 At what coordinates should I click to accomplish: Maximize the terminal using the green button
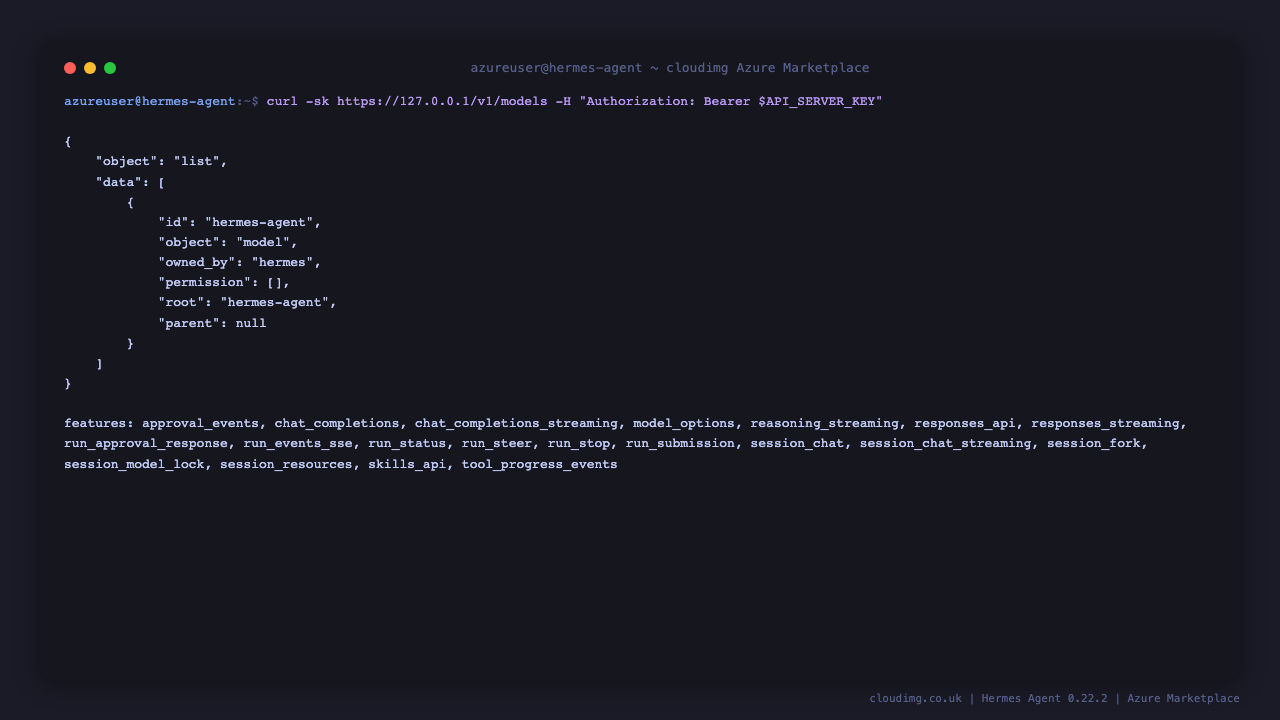[110, 68]
